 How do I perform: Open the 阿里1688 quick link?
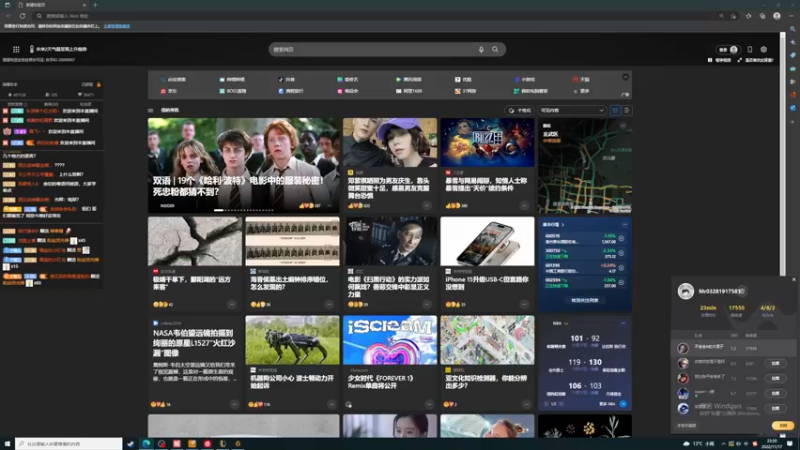coord(409,91)
